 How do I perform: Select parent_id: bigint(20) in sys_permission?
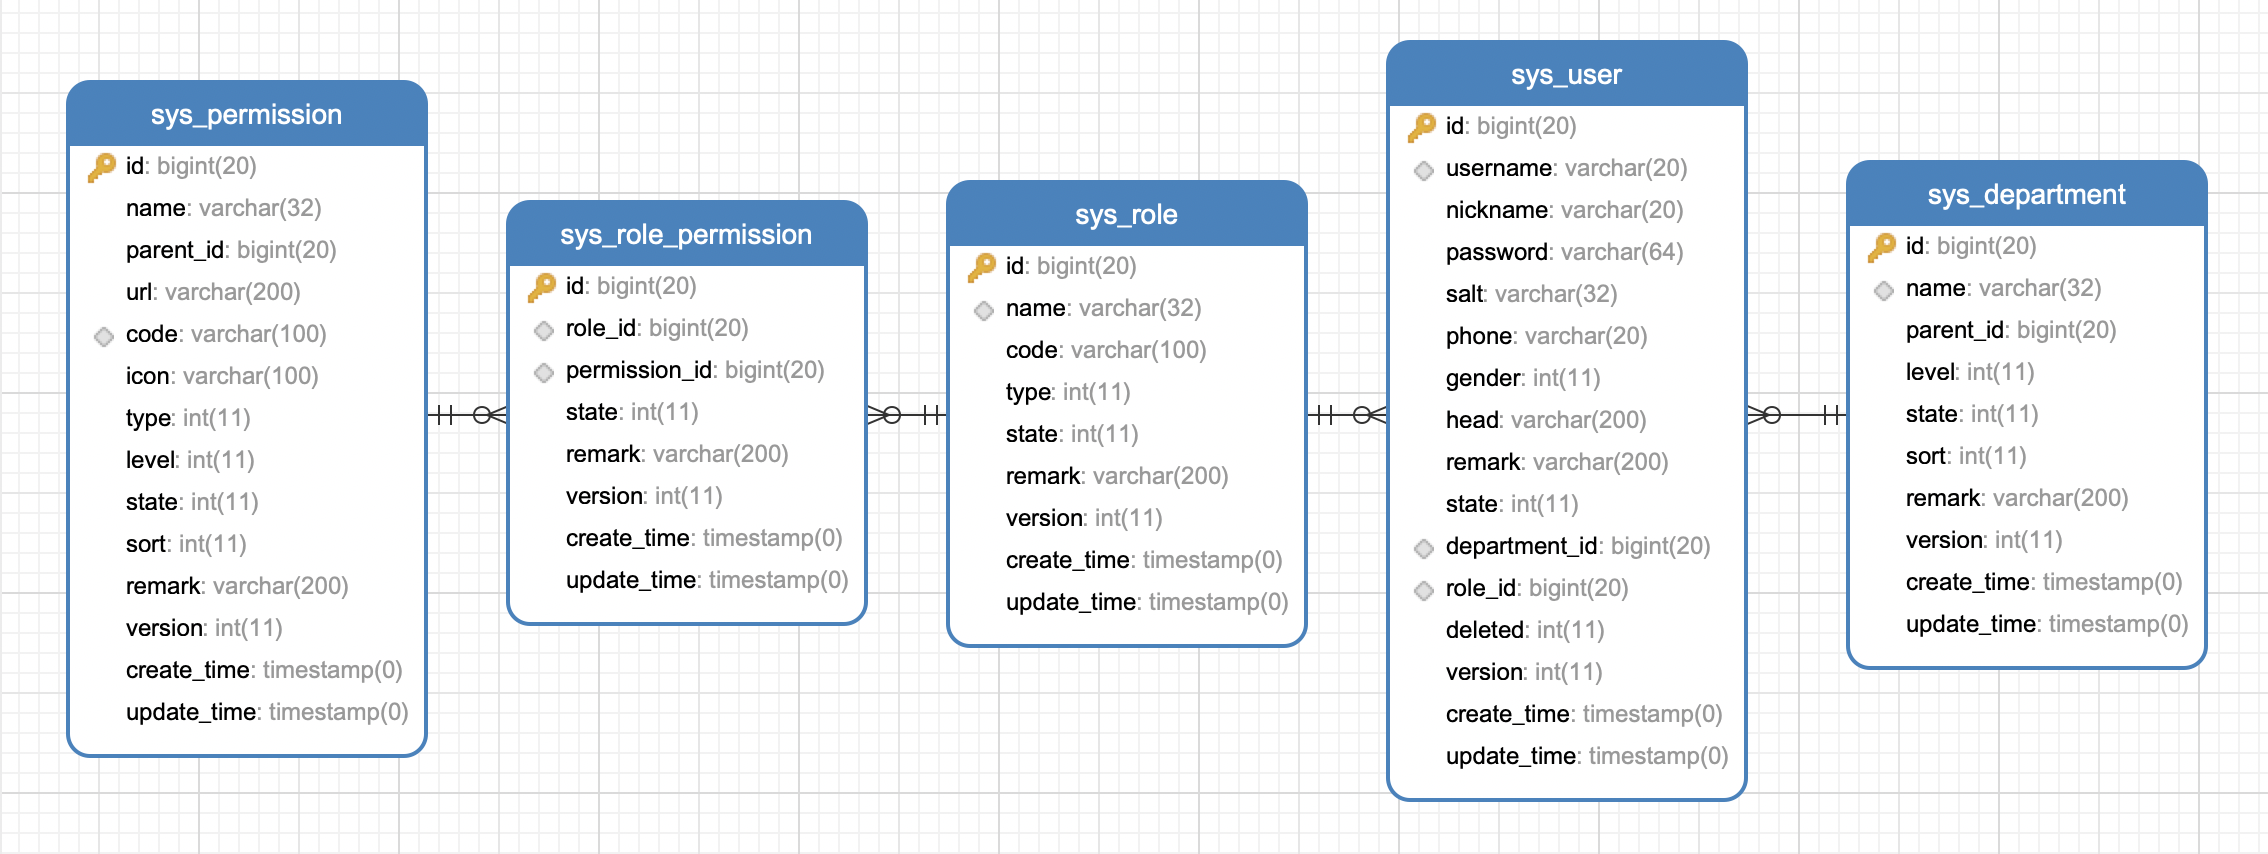(x=231, y=250)
